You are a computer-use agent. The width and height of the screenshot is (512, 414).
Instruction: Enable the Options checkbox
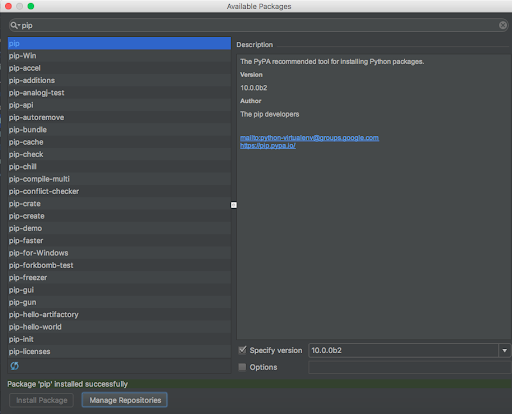(x=242, y=367)
